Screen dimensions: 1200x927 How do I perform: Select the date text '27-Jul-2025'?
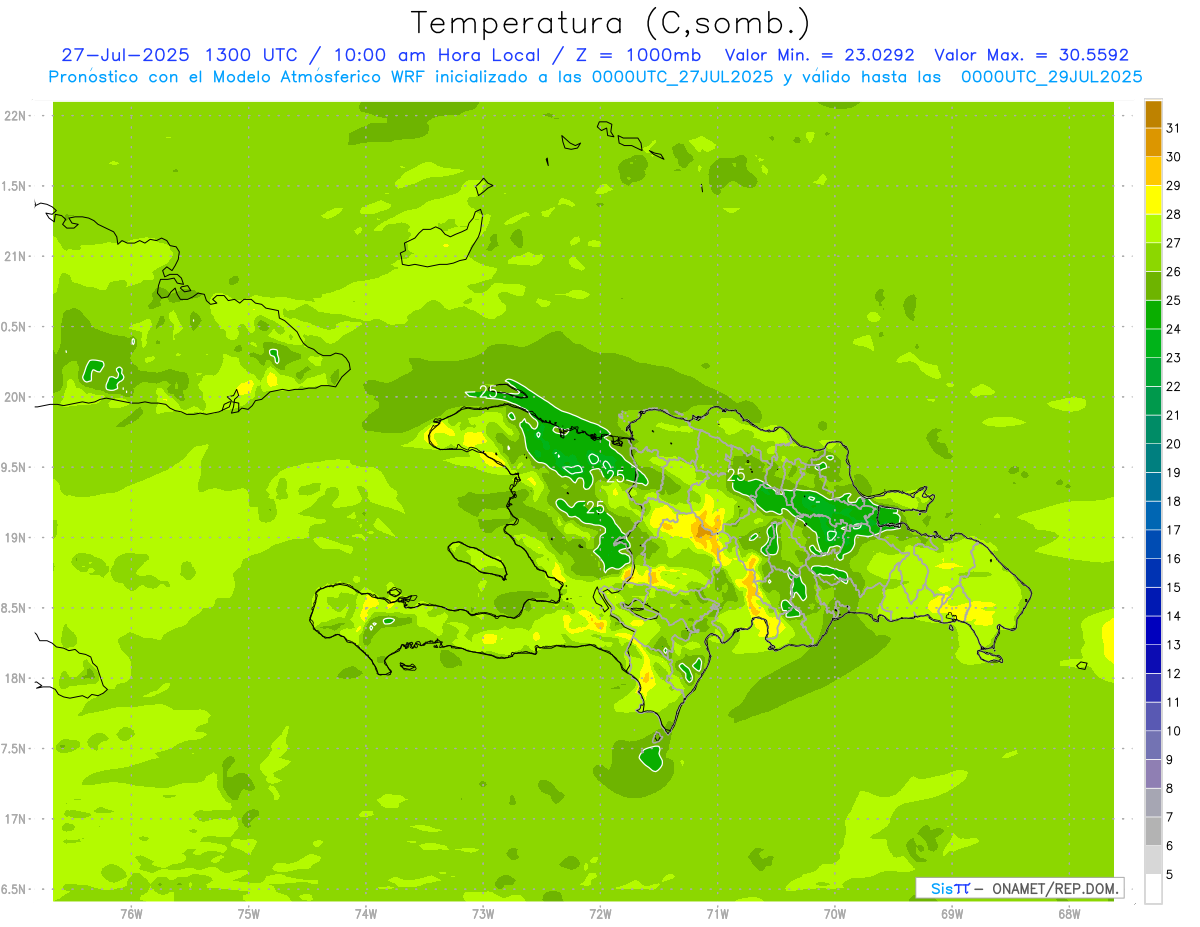tap(127, 55)
